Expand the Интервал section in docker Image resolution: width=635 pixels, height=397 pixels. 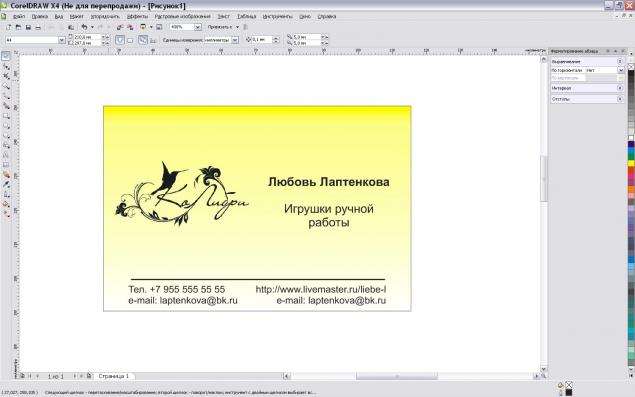click(x=620, y=88)
